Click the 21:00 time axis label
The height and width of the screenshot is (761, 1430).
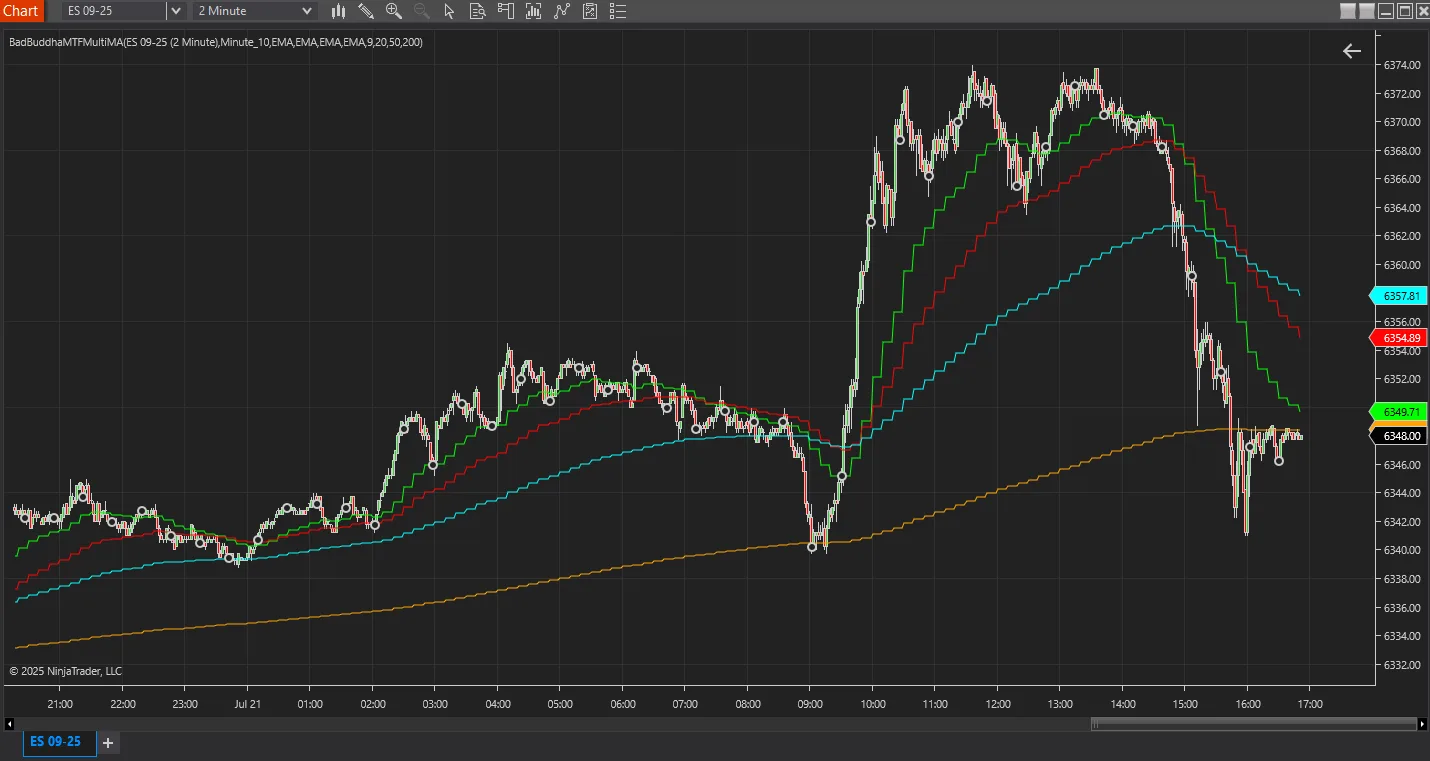59,704
